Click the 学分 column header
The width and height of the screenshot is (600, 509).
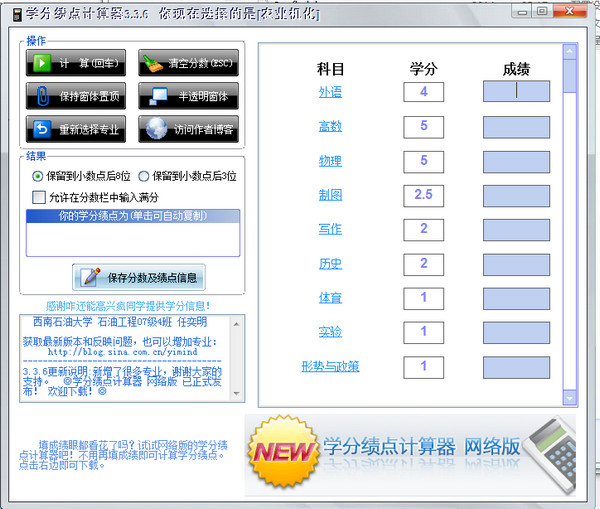tap(424, 69)
